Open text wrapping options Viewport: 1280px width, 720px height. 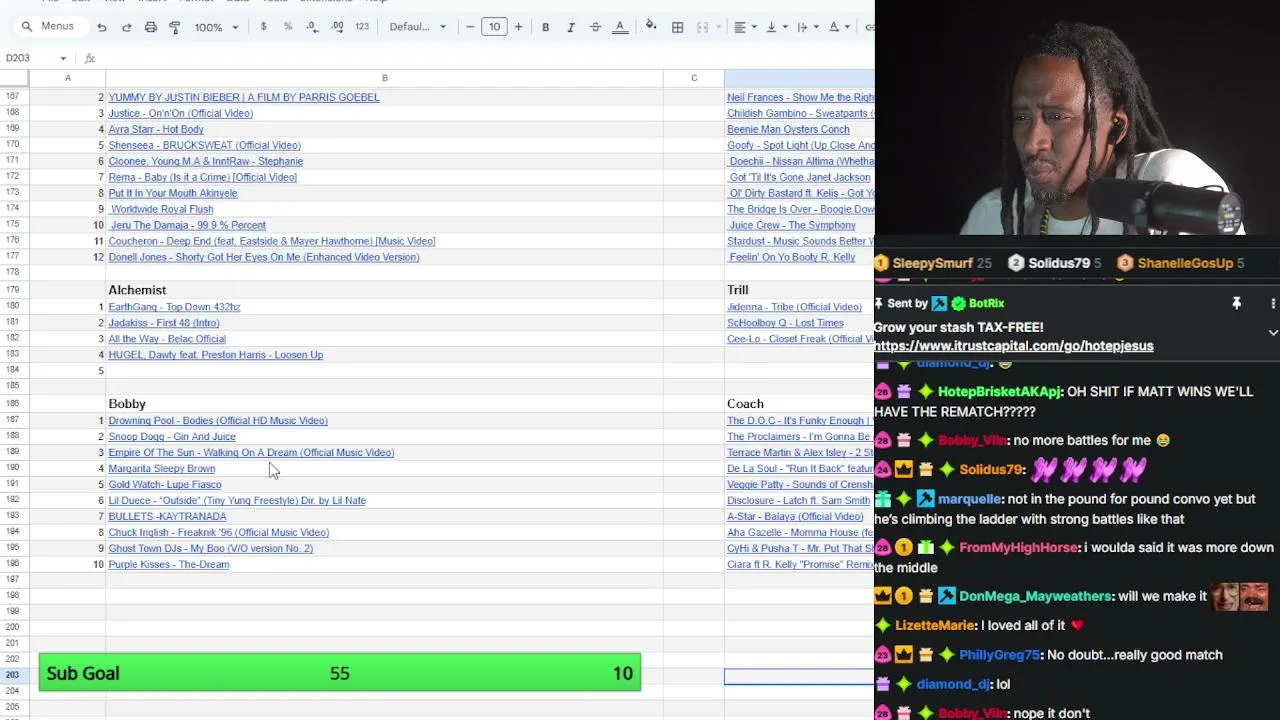pos(806,27)
